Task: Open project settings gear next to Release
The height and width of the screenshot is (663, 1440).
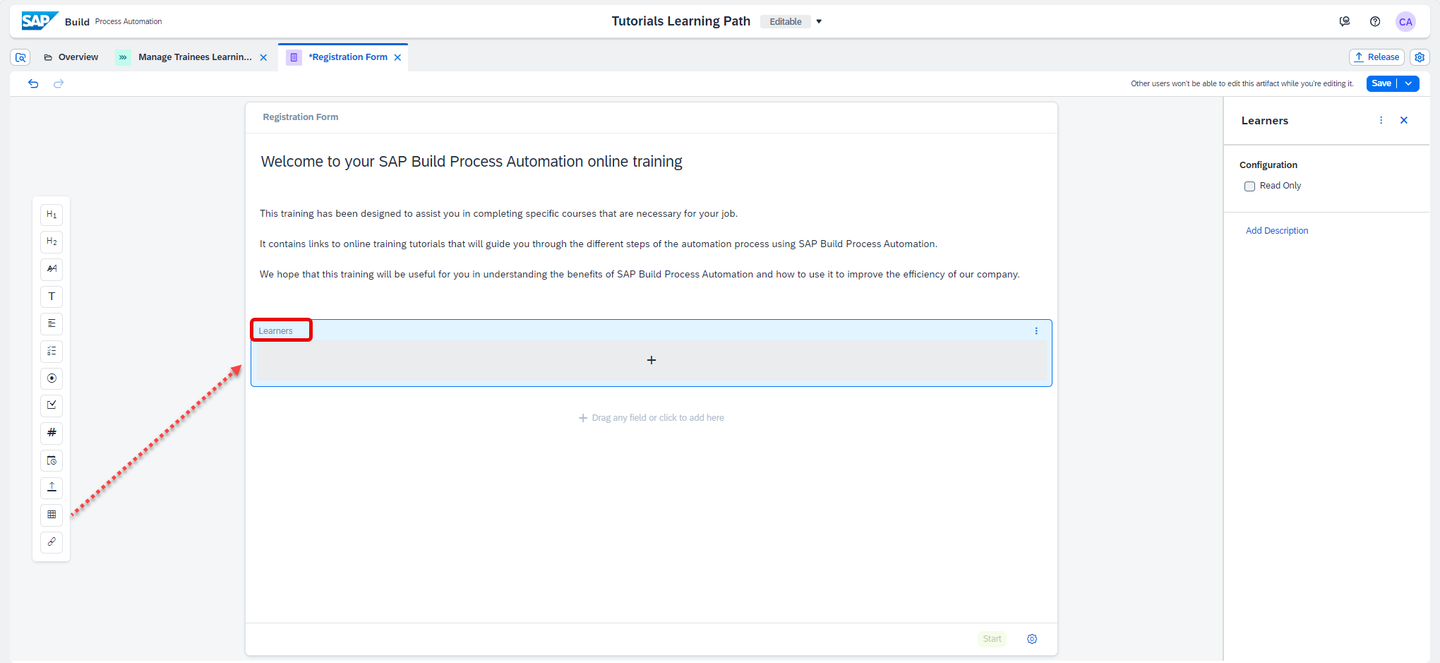Action: pos(1419,58)
